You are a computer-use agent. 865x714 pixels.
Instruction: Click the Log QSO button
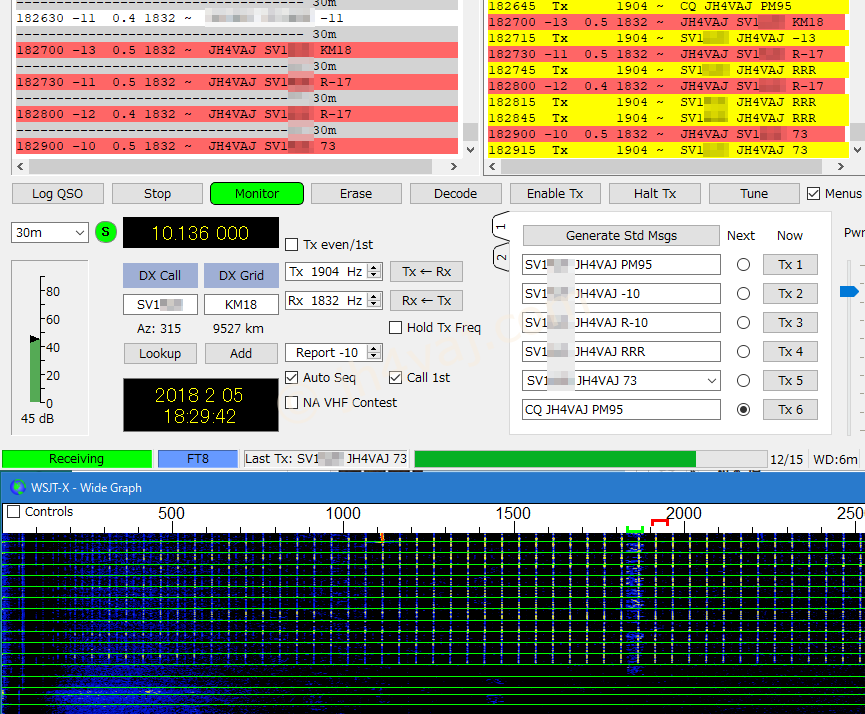[x=57, y=194]
